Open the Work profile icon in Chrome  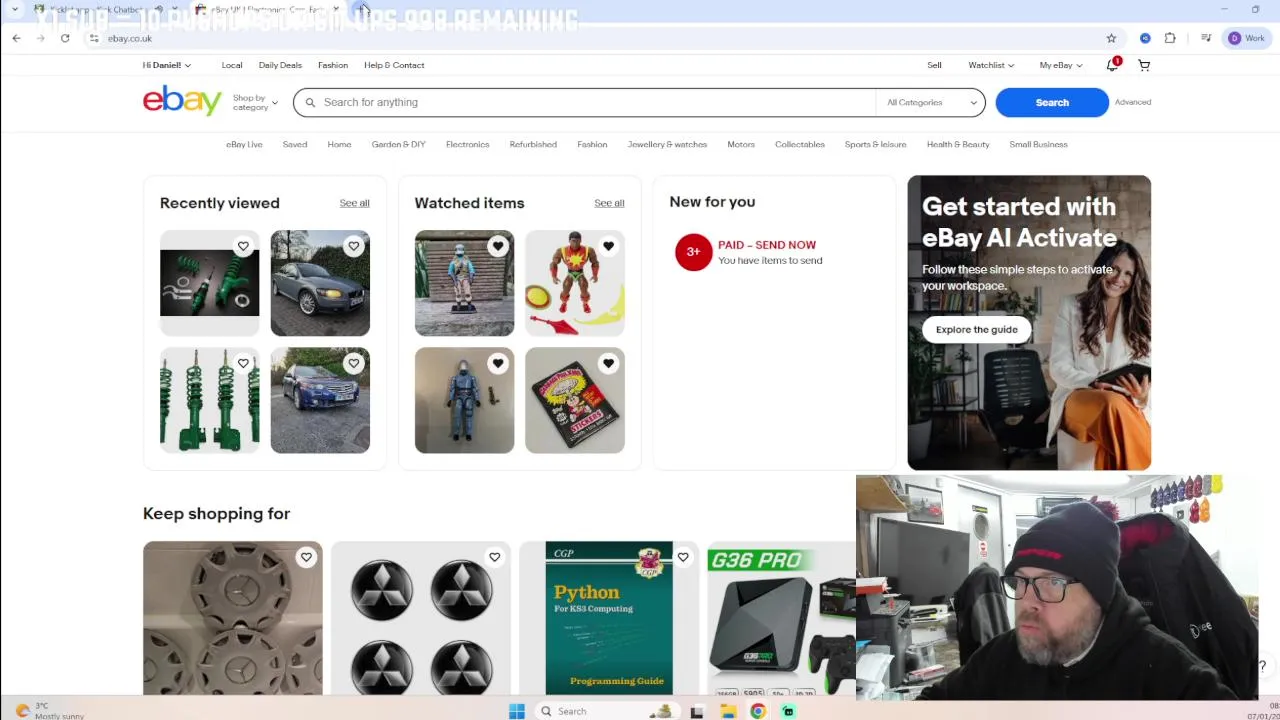tap(1247, 38)
